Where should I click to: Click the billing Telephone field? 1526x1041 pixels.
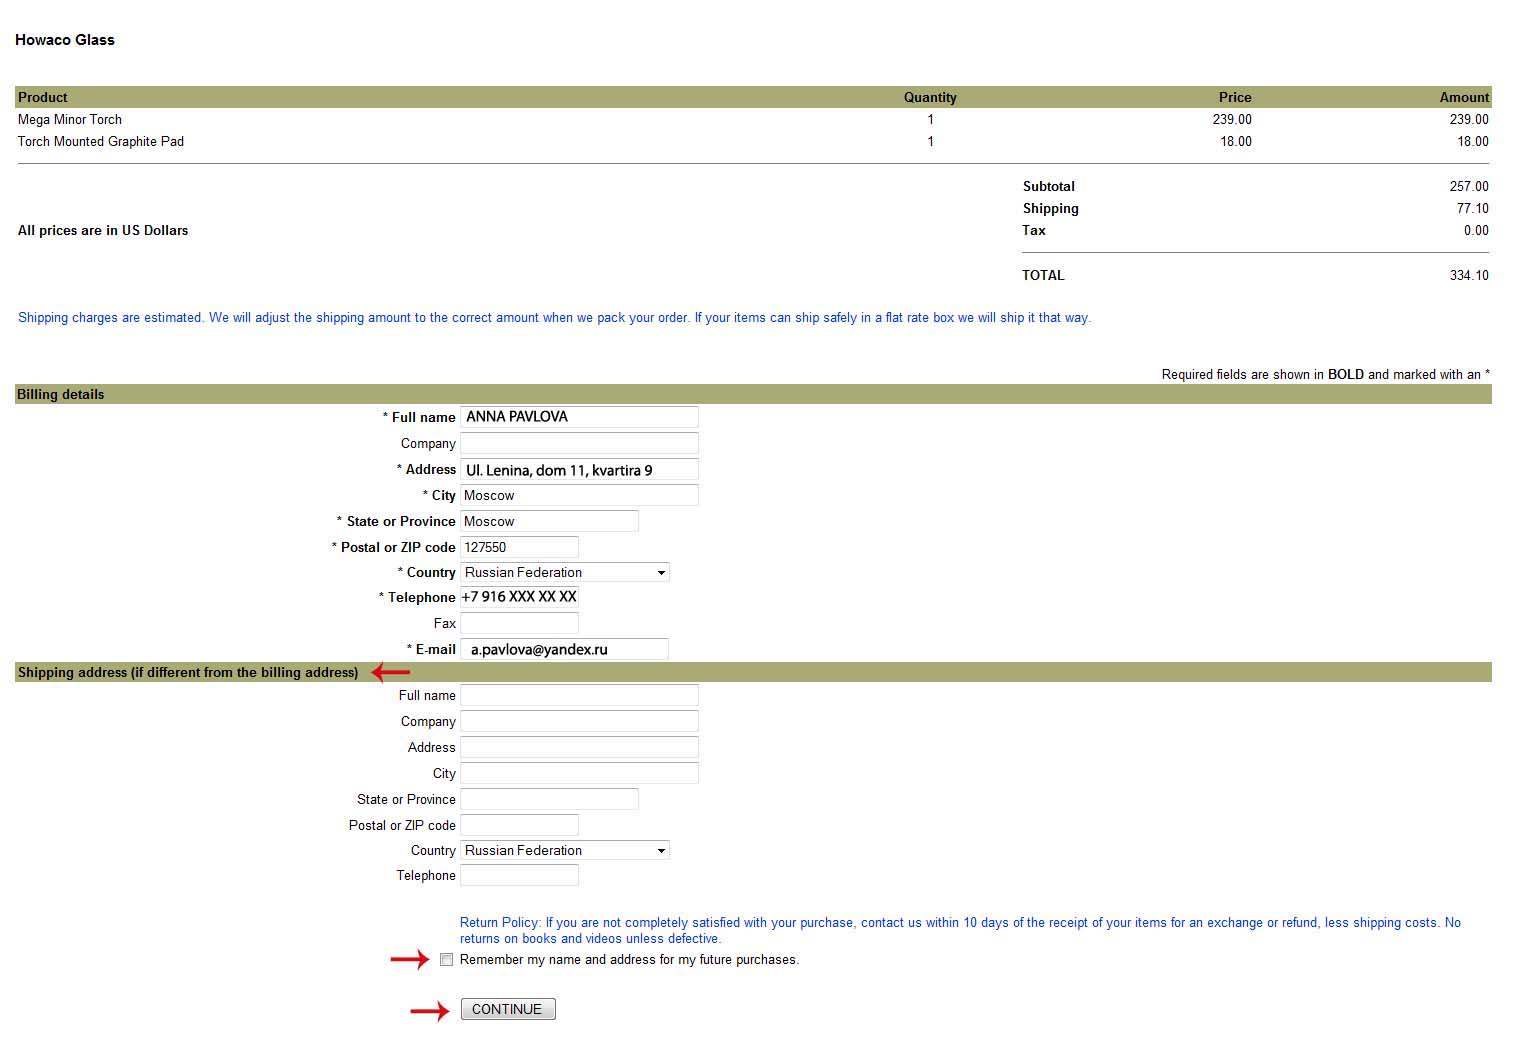click(x=519, y=597)
